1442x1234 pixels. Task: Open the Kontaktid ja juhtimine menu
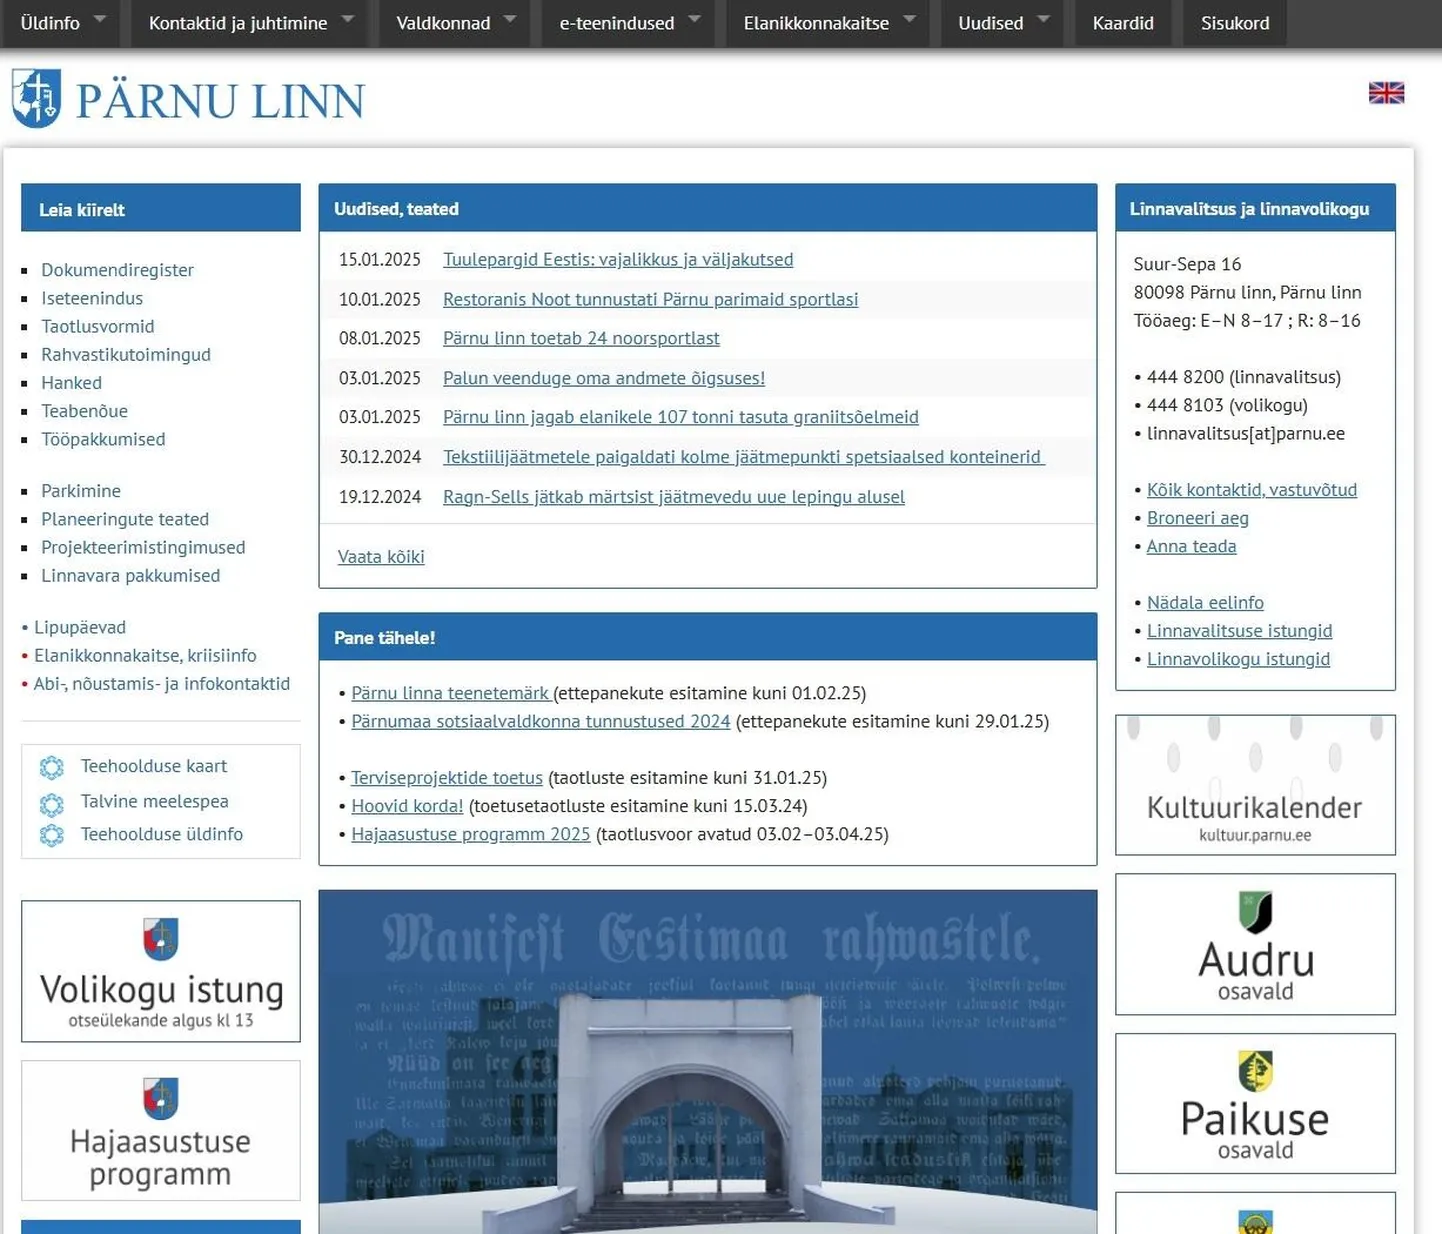click(x=238, y=23)
